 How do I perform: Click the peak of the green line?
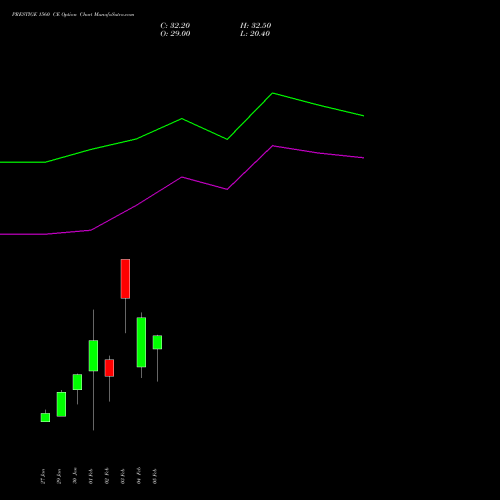click(x=273, y=93)
